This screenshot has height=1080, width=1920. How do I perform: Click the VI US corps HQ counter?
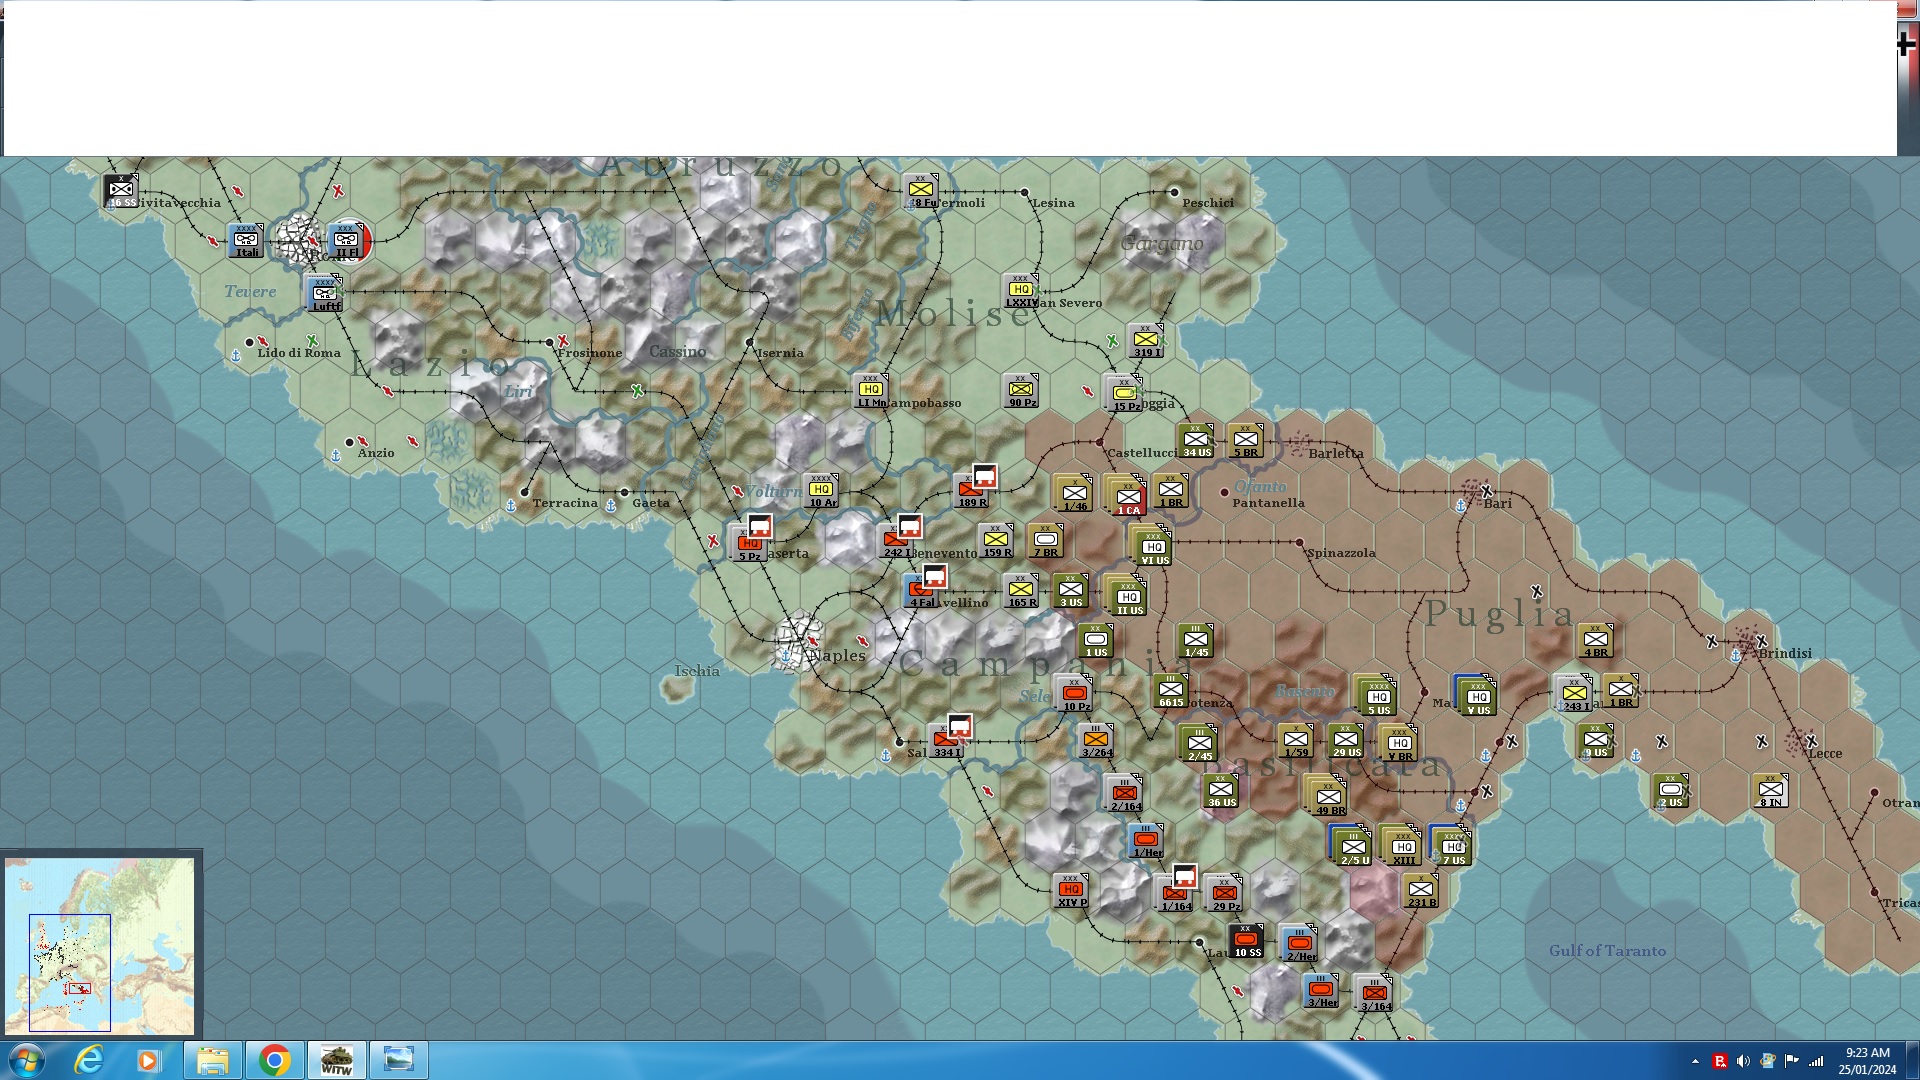[x=1153, y=548]
